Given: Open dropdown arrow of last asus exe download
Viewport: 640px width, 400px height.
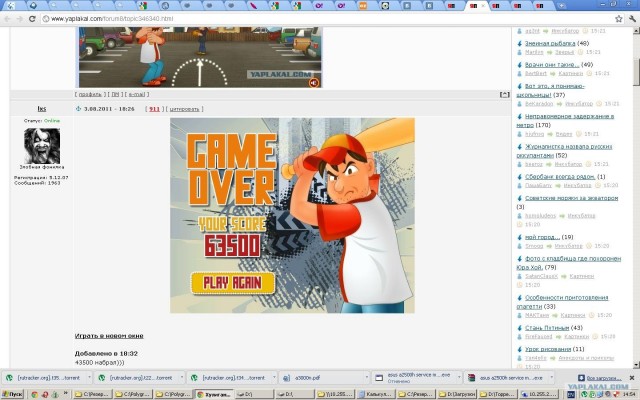Looking at the screenshot, I should (551, 378).
